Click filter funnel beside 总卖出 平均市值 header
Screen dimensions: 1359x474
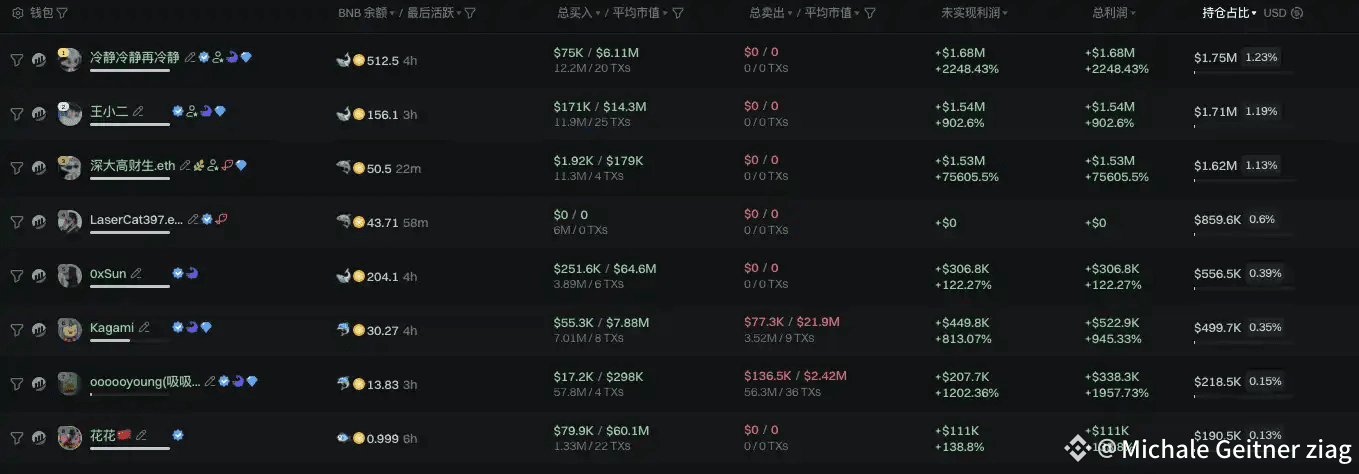click(x=870, y=13)
